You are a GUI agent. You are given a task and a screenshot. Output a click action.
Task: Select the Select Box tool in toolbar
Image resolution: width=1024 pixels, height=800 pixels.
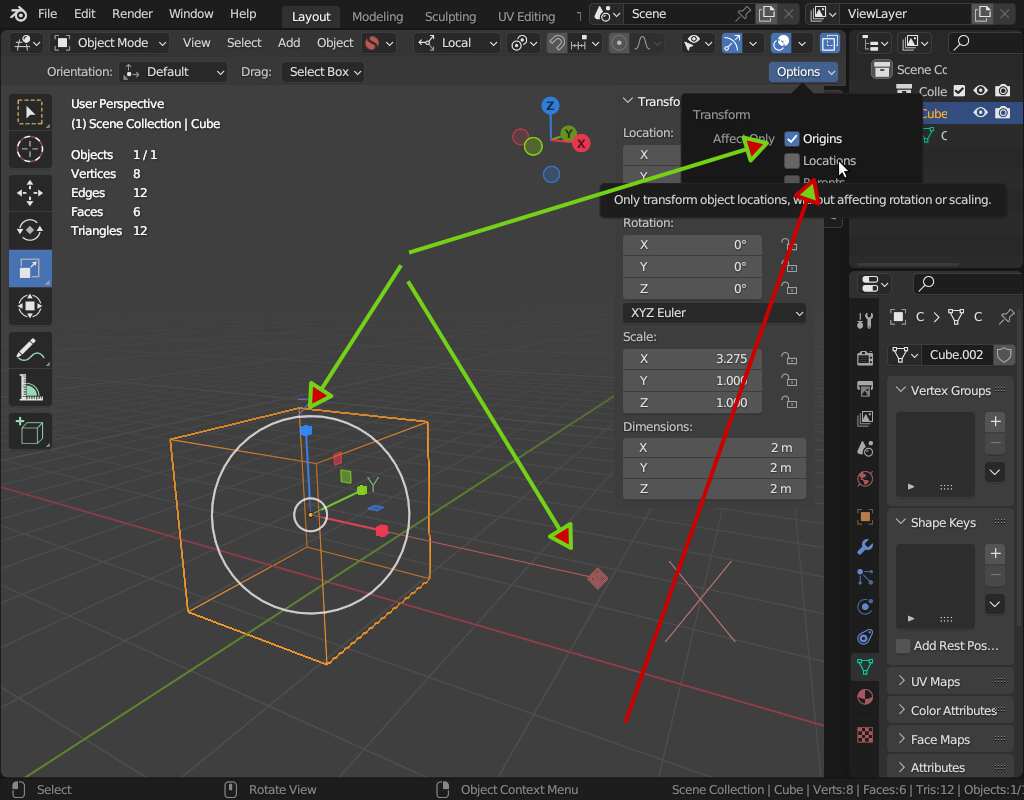(x=30, y=112)
